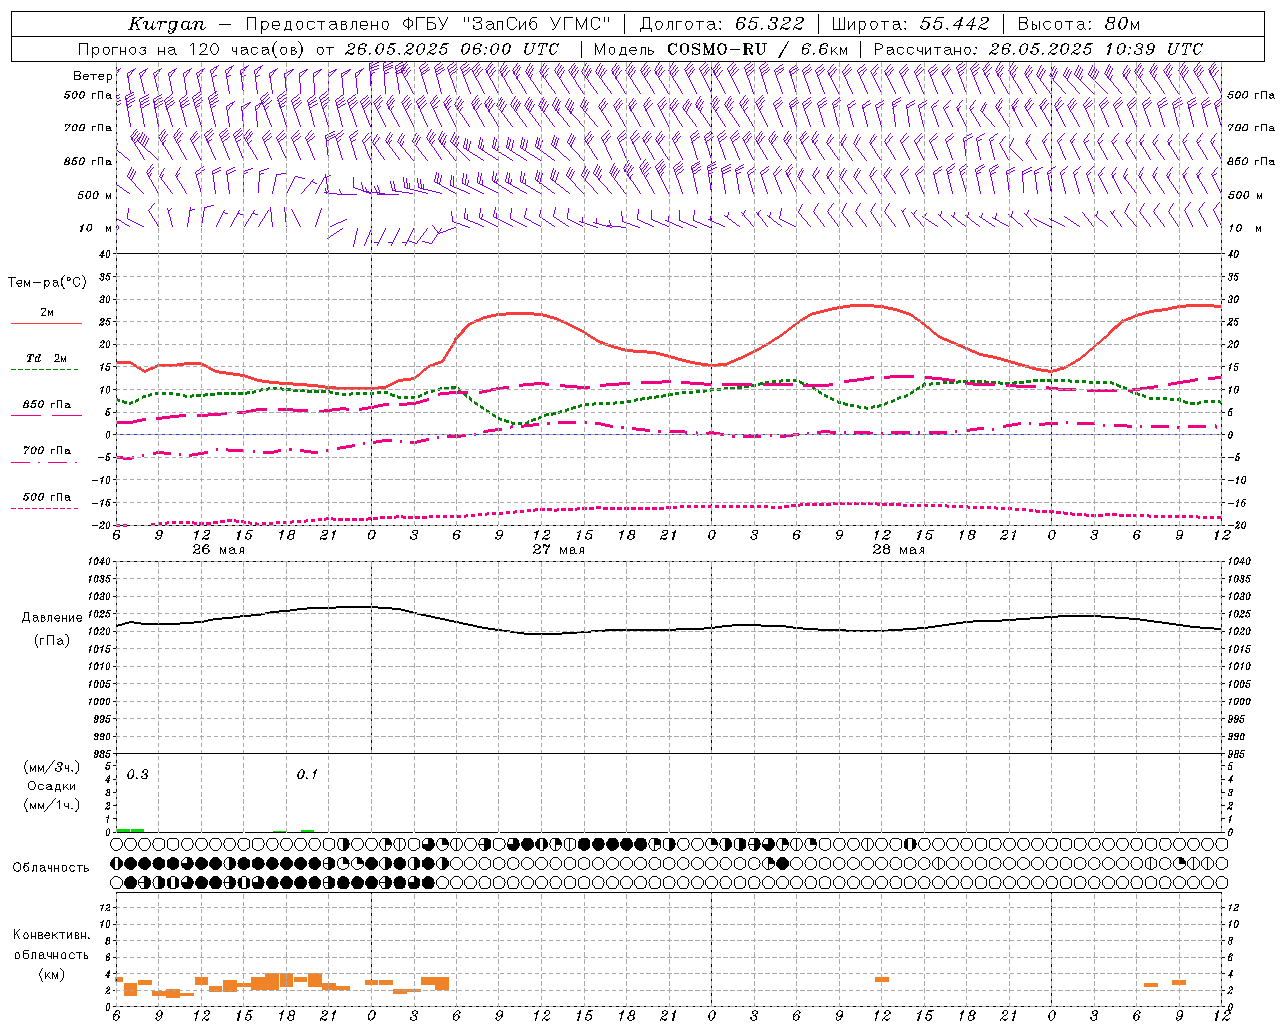Click the 'Тем-ра(°C)' legend heading
This screenshot has height=1024, width=1280.
[x=47, y=283]
